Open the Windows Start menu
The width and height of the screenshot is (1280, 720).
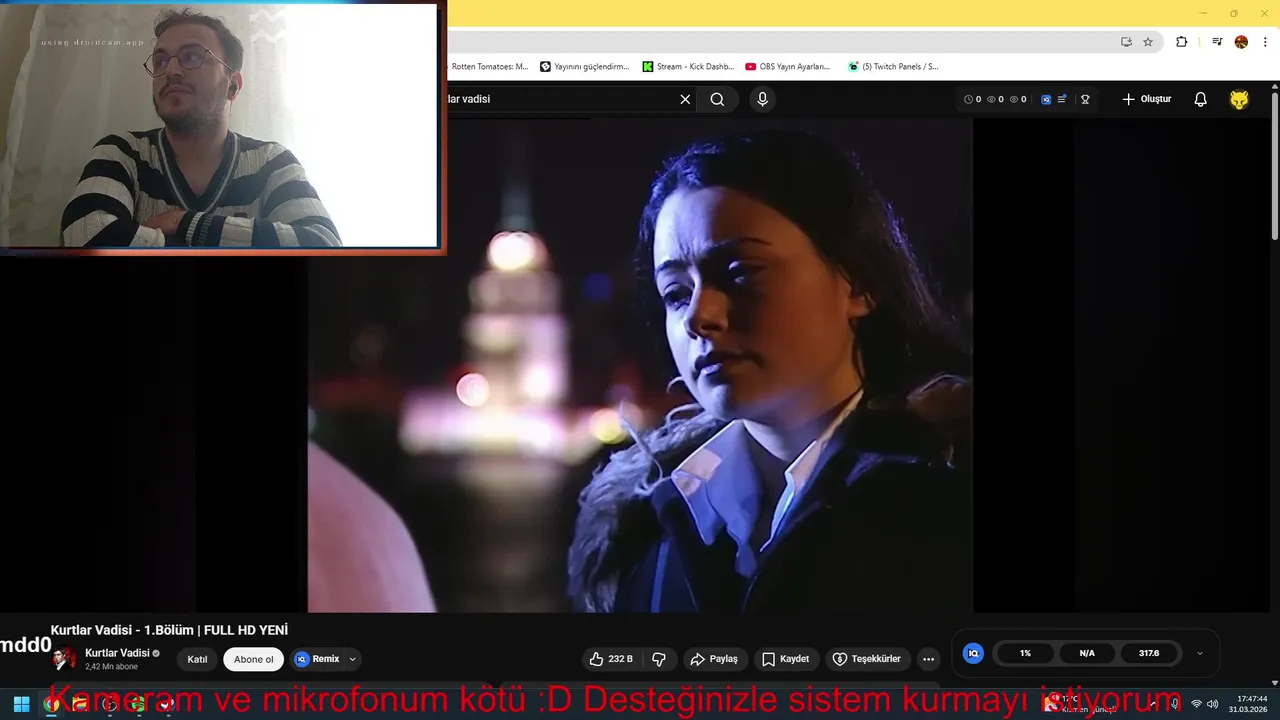pyautogui.click(x=21, y=704)
